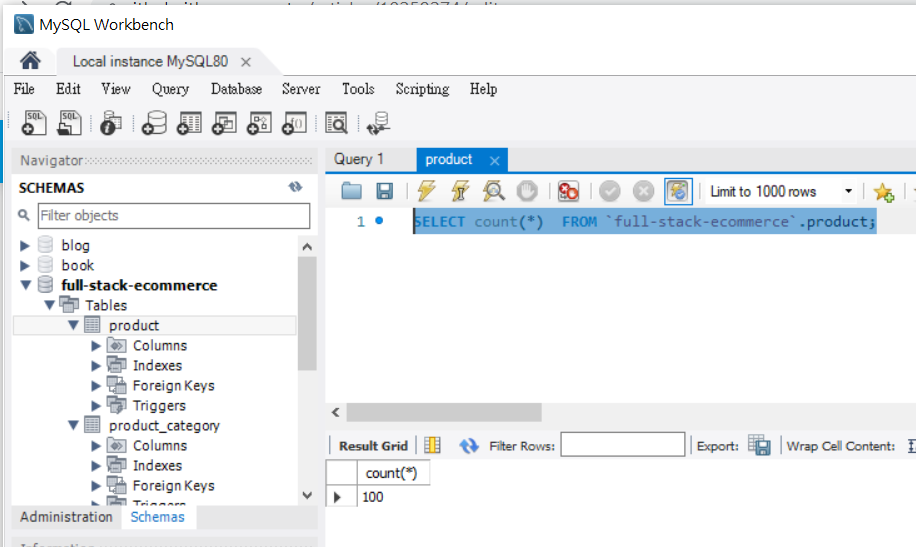Open script file folder icon in editor
Screen dimensions: 916x547
(352, 191)
